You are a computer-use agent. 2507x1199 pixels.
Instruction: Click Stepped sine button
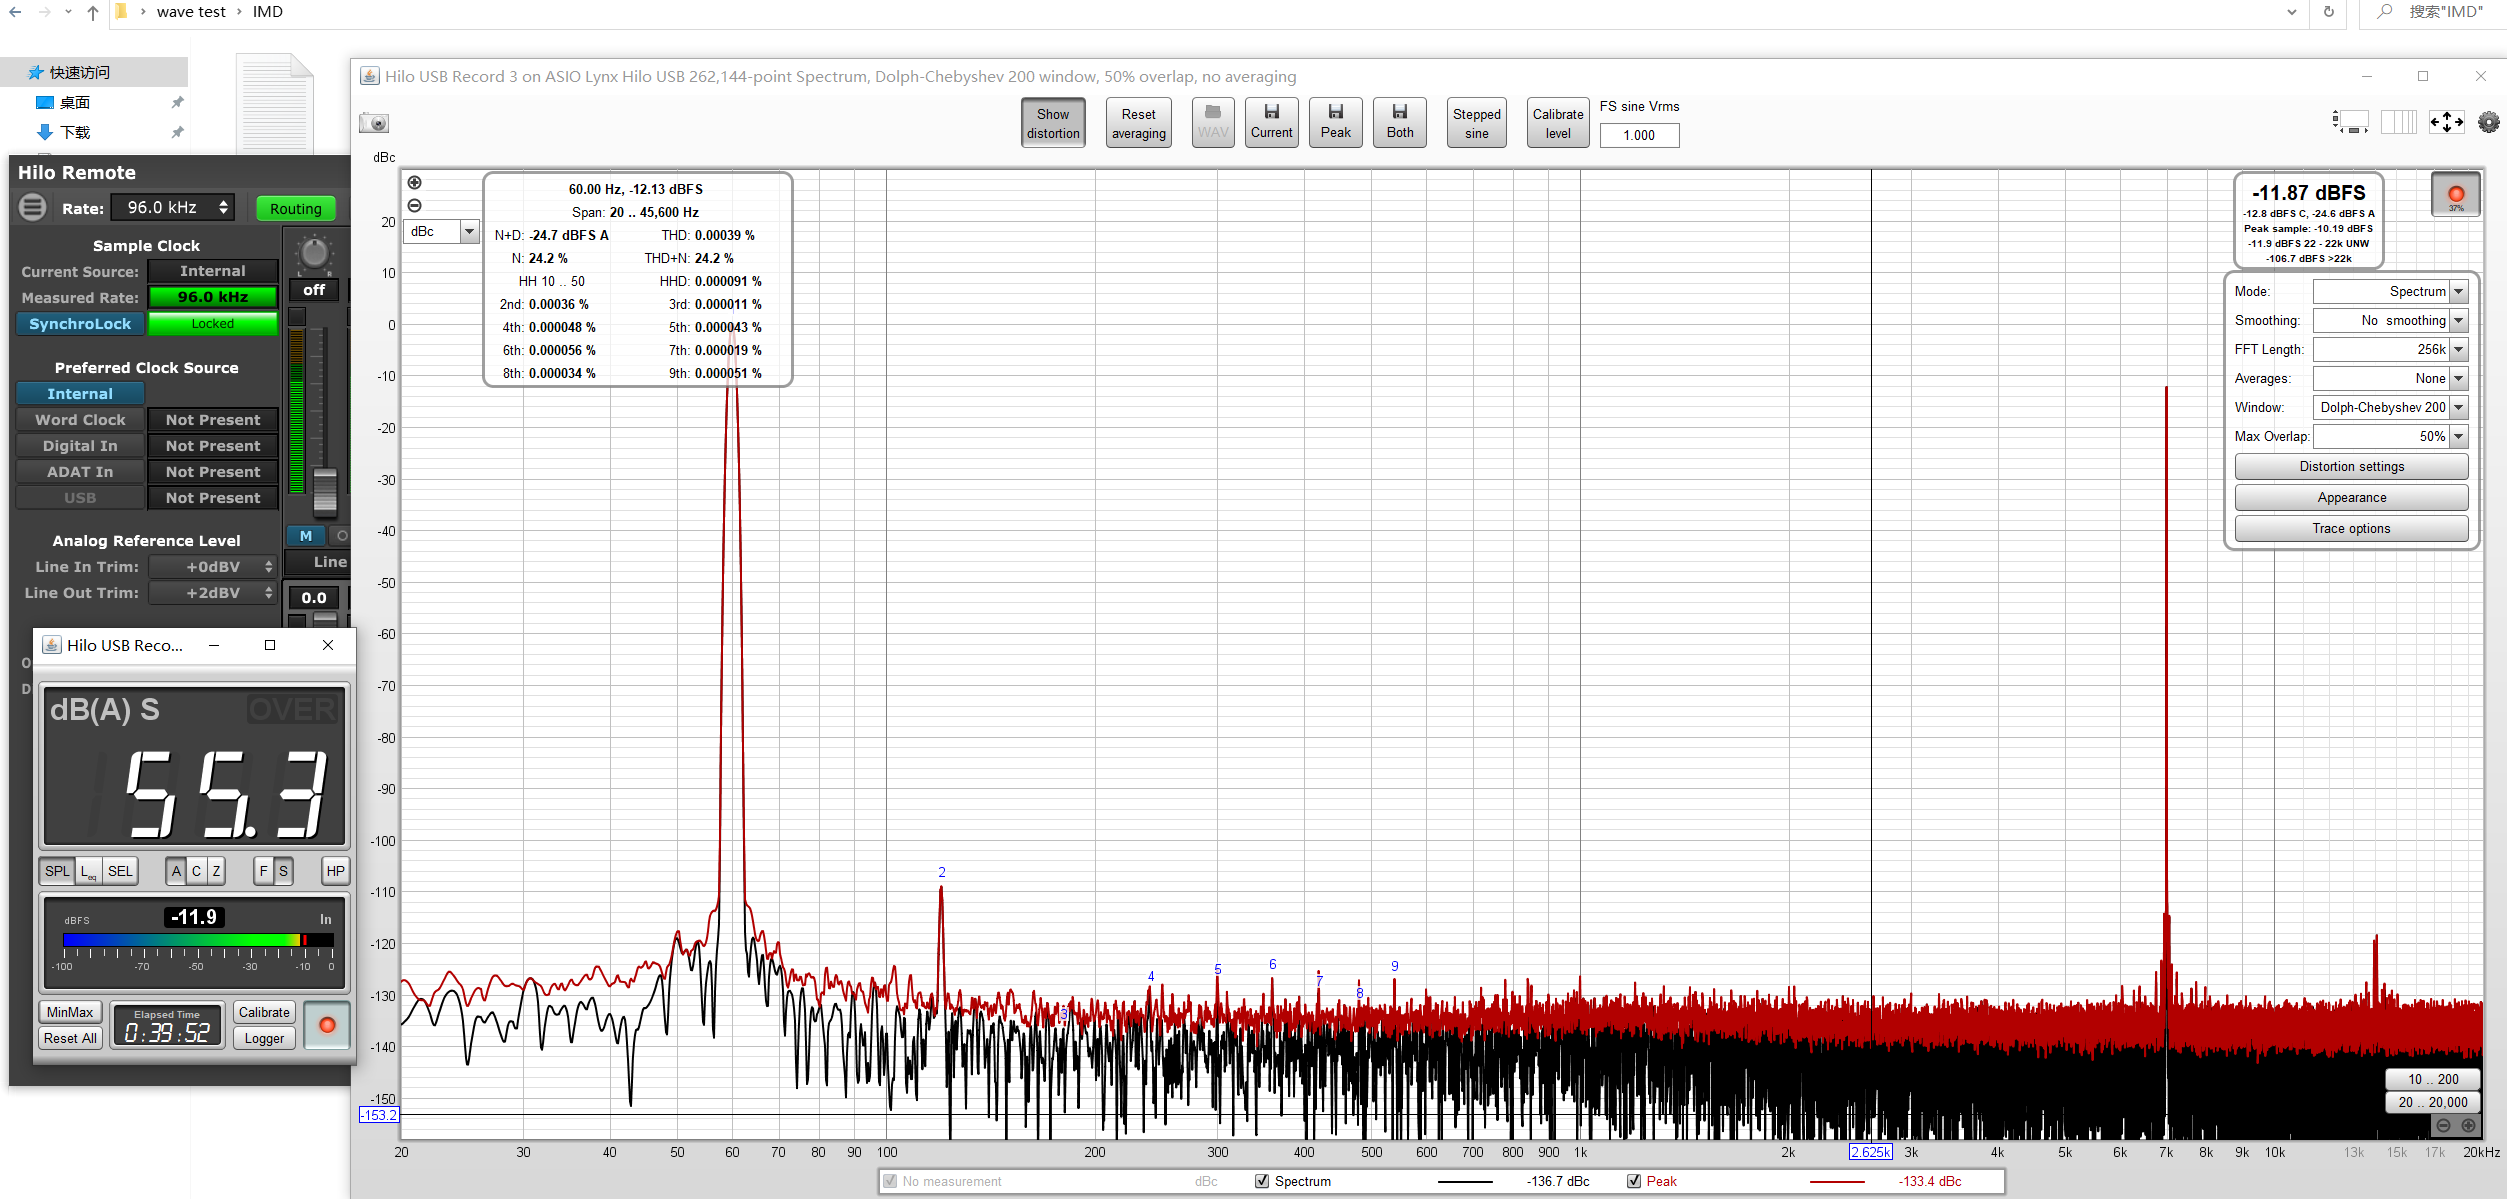1476,123
